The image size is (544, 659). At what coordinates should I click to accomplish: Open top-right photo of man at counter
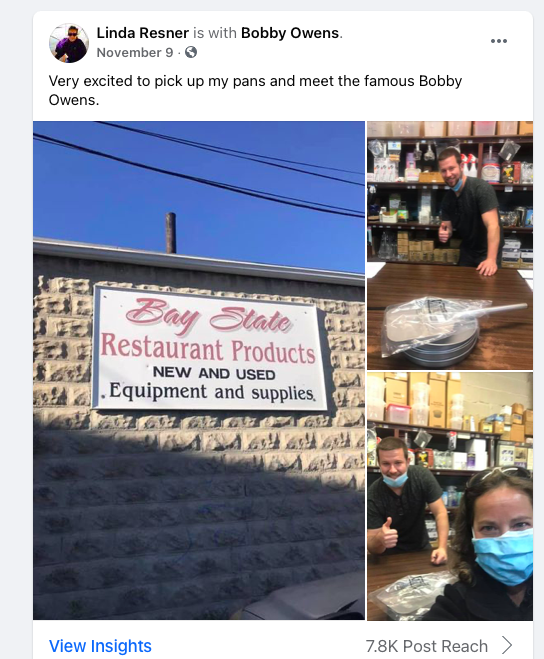(x=450, y=245)
